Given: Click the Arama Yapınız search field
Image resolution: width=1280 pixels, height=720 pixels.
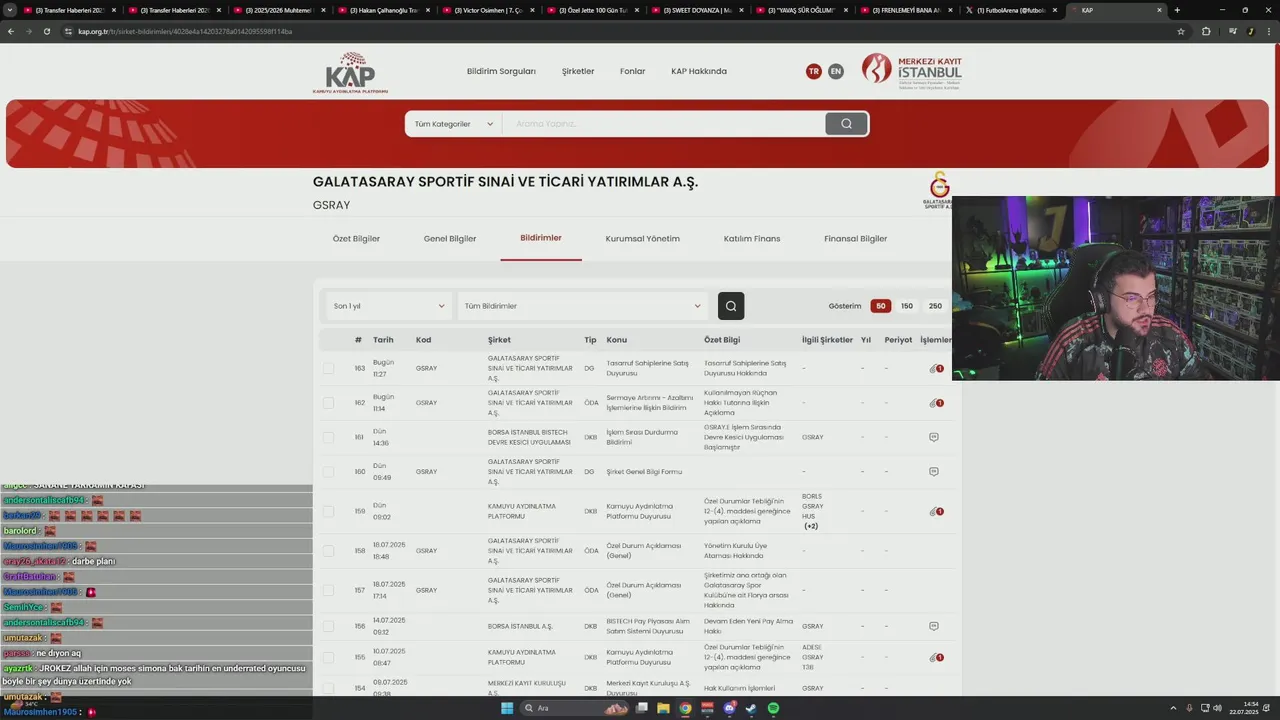Looking at the screenshot, I should coord(663,124).
